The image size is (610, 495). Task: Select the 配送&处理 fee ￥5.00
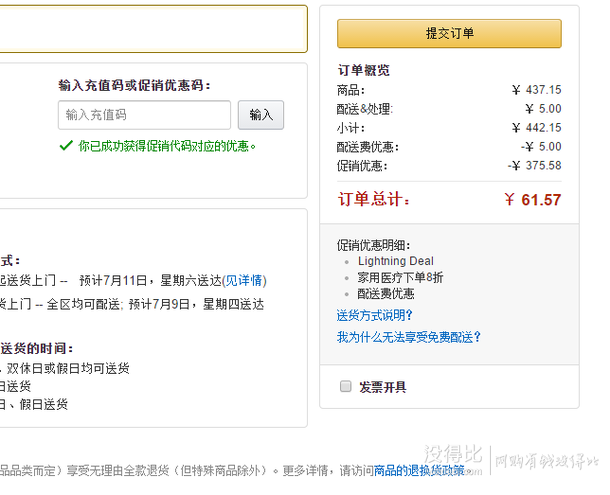point(543,109)
